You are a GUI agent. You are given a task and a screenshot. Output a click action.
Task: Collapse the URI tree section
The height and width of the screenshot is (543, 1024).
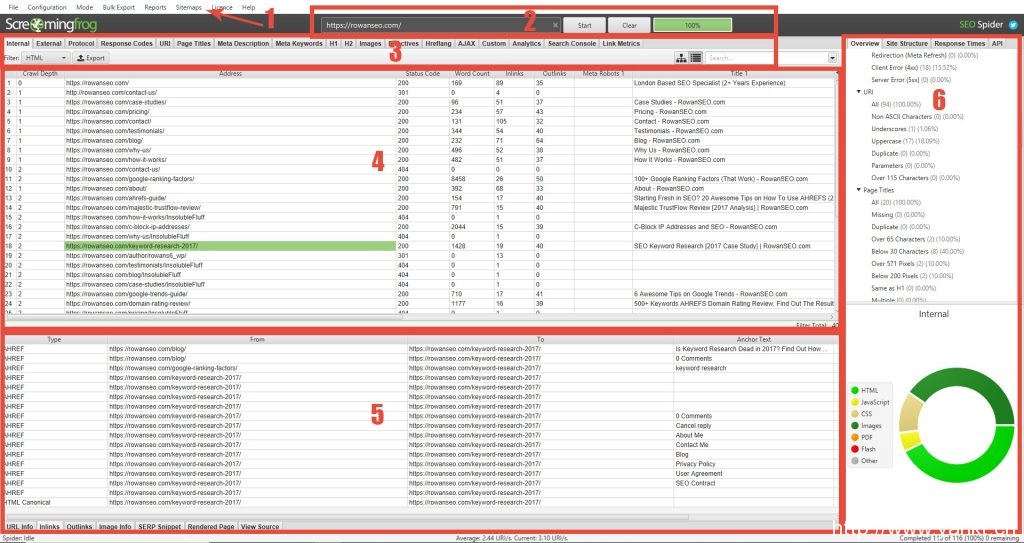(x=858, y=91)
